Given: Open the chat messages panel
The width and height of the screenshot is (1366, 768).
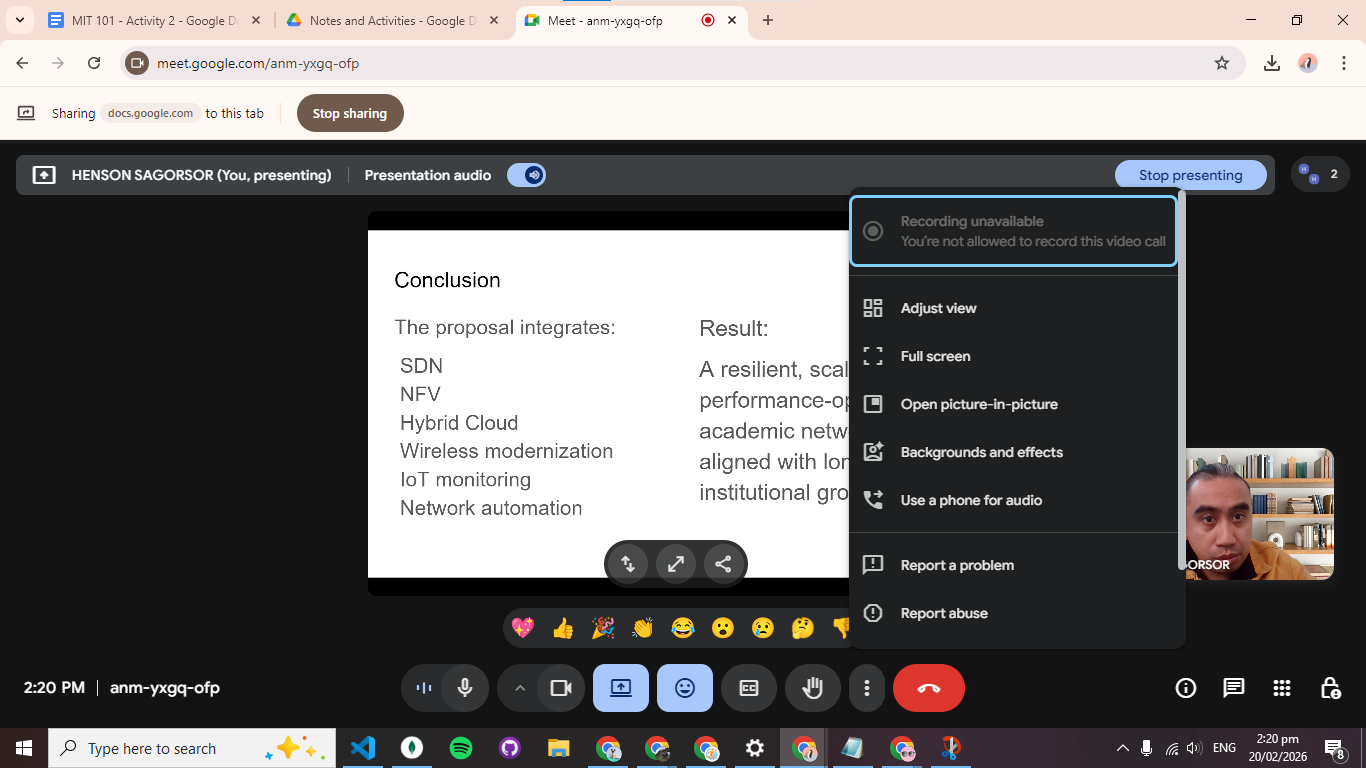Looking at the screenshot, I should 1234,688.
